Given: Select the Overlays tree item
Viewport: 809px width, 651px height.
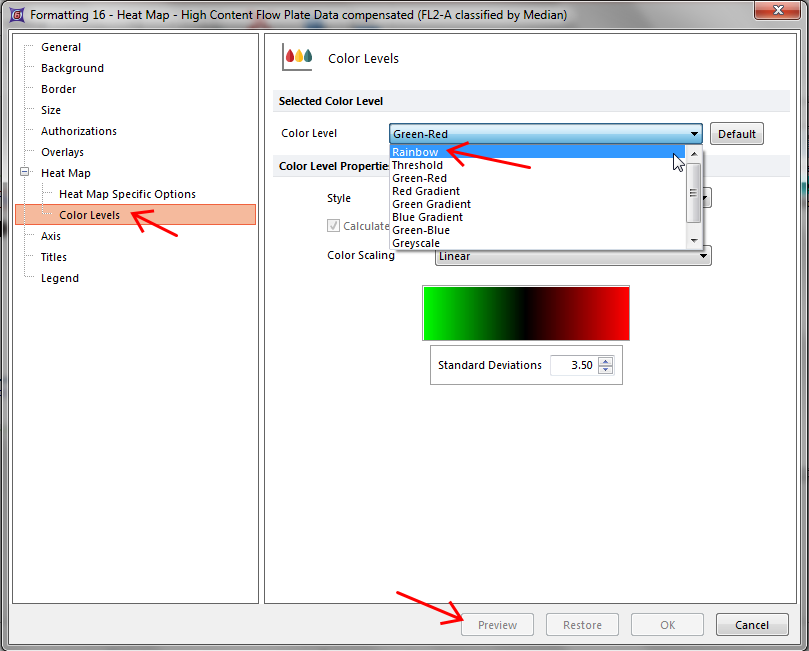Looking at the screenshot, I should [x=62, y=152].
